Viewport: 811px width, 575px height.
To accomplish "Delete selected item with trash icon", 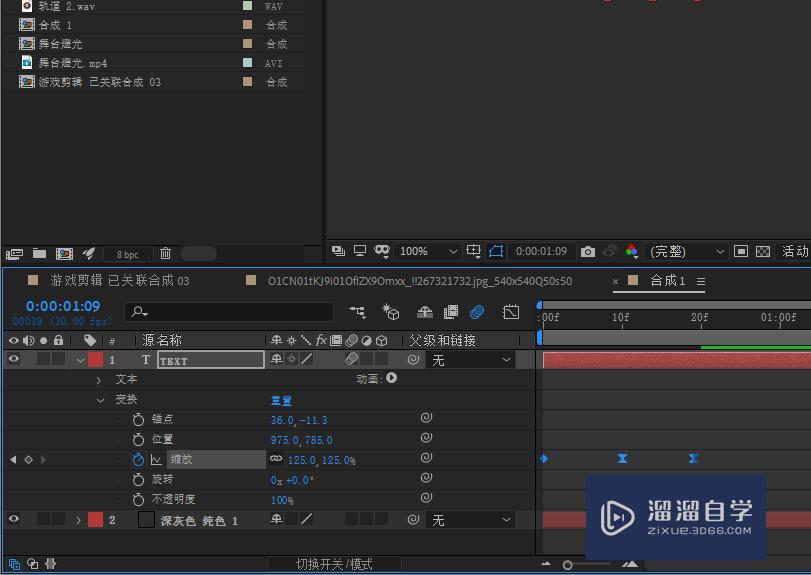I will coord(165,253).
